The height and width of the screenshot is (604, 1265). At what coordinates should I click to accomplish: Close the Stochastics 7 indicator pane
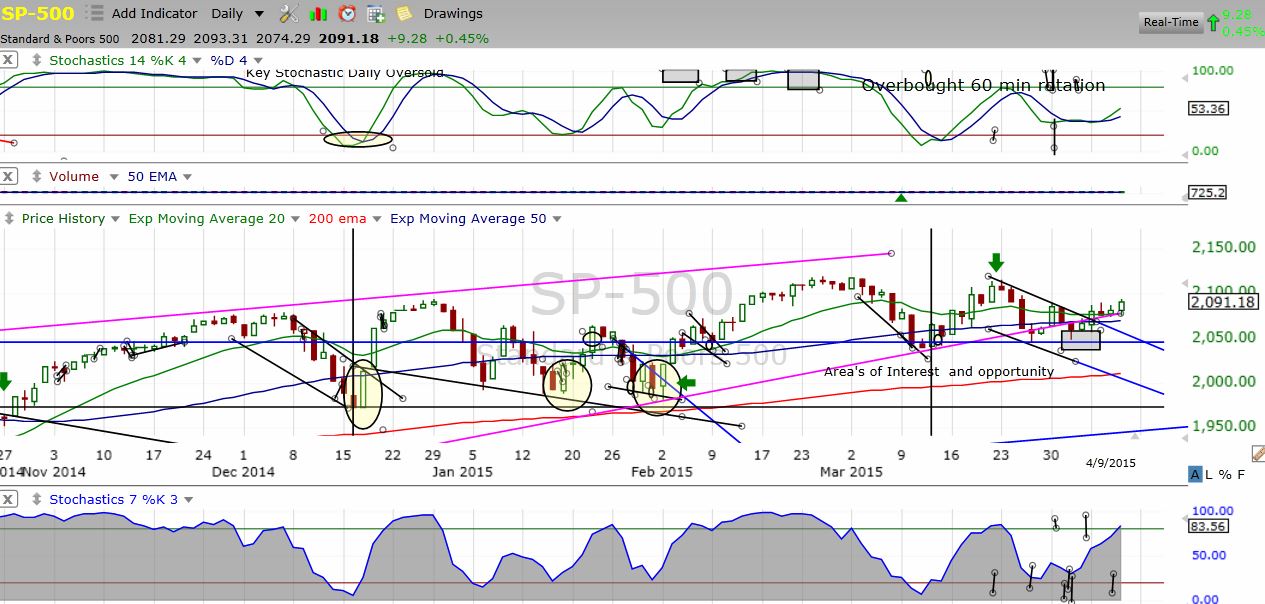pyautogui.click(x=8, y=498)
